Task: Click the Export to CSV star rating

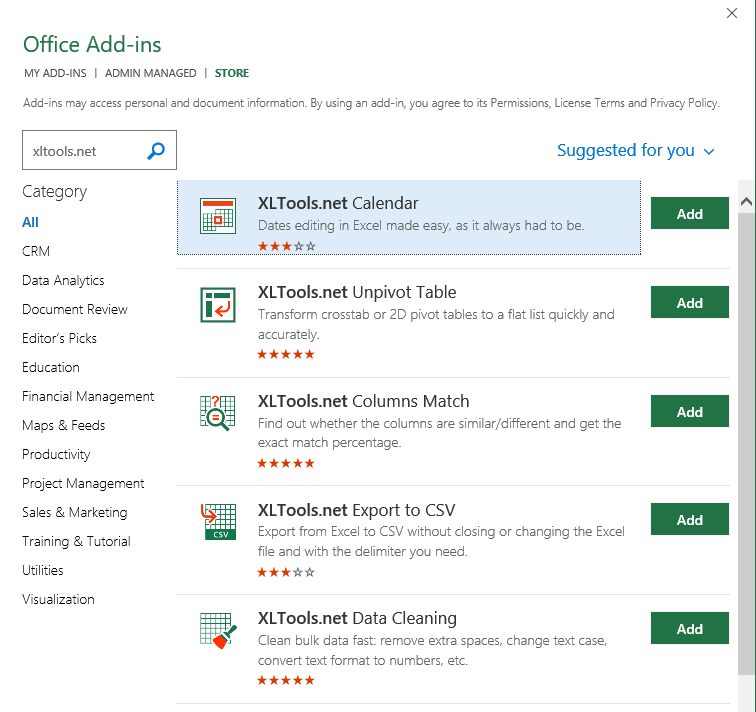Action: (x=286, y=572)
